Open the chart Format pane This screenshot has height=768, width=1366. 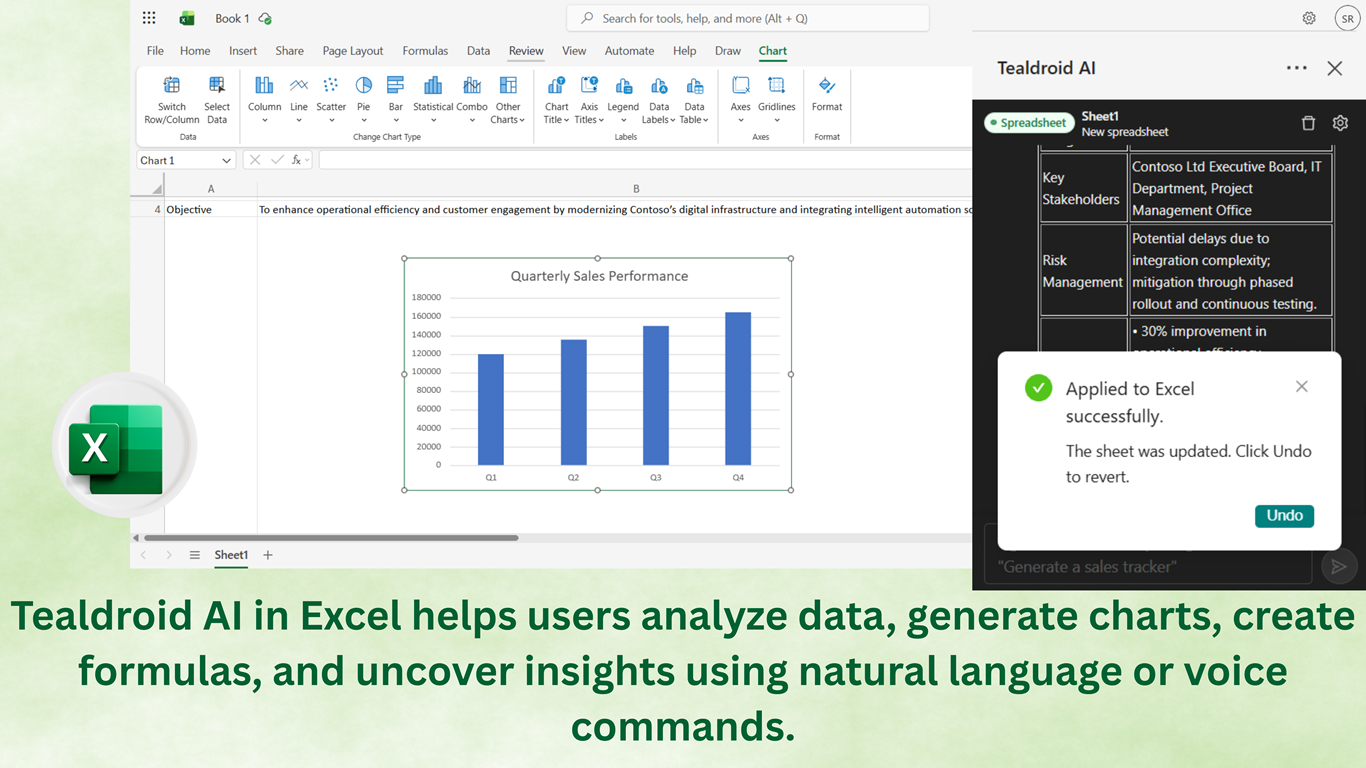pyautogui.click(x=827, y=93)
